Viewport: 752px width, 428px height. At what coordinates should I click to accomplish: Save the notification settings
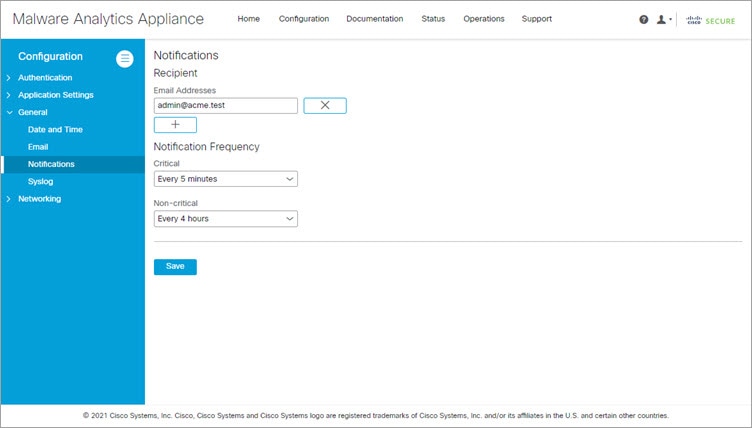click(175, 267)
